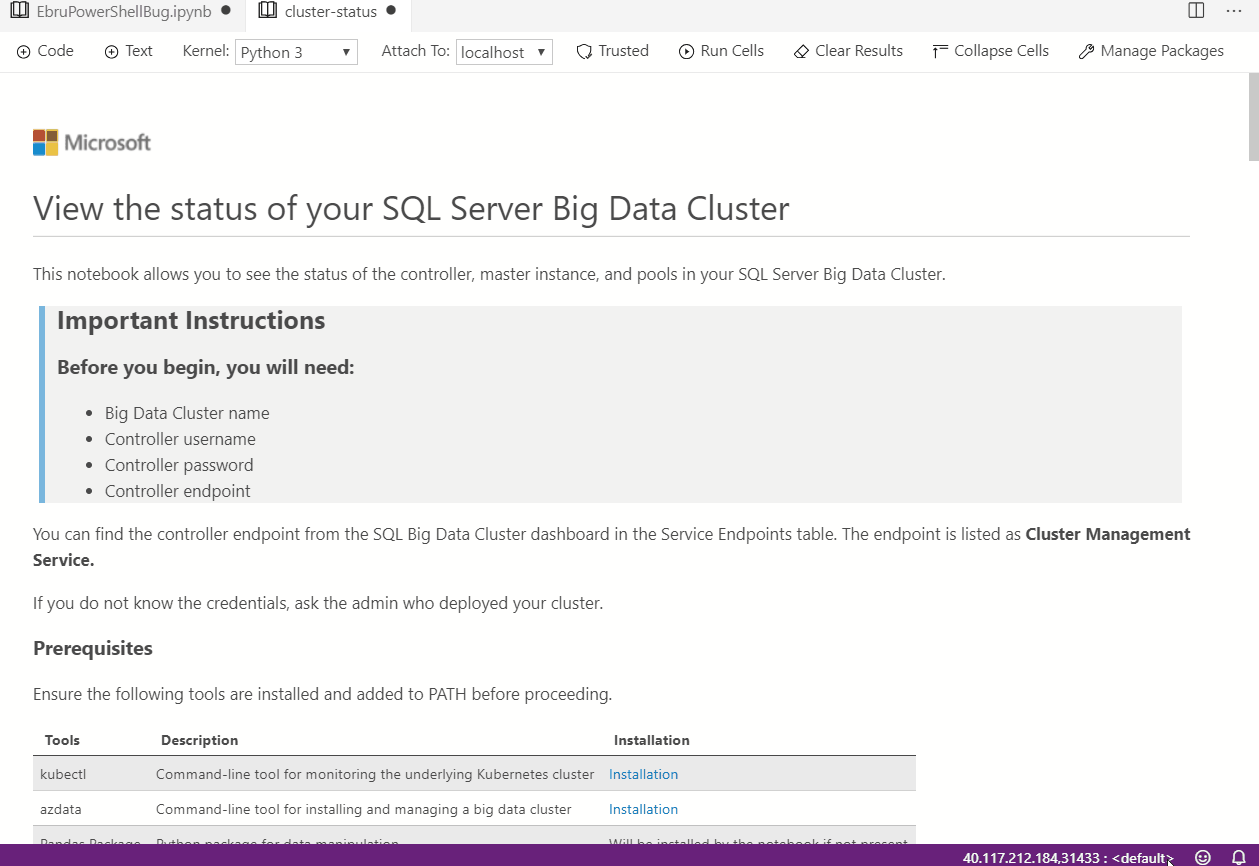Clear Results with the eraser icon
The height and width of the screenshot is (866, 1259).
coord(847,51)
